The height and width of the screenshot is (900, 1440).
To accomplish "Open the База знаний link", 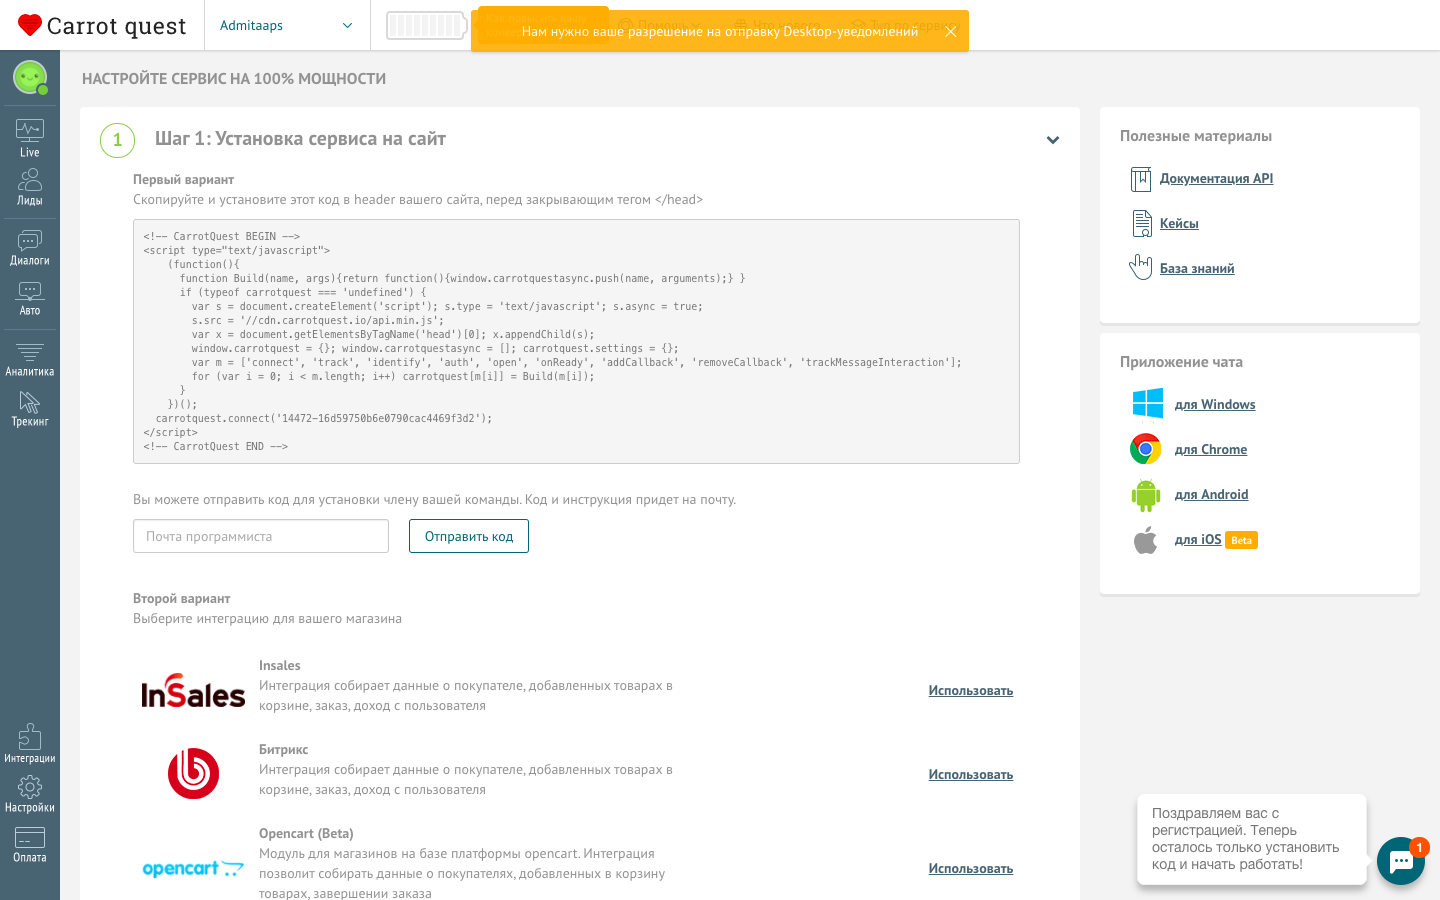I will tap(1197, 269).
